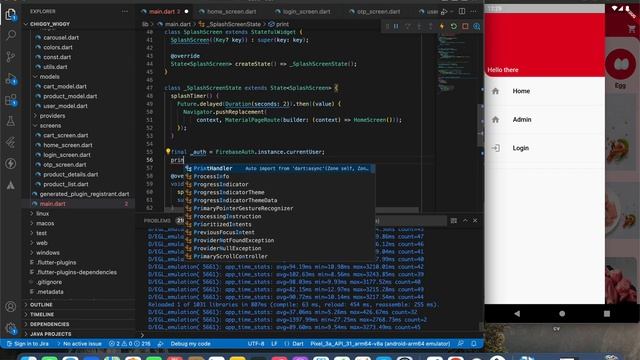Open the Testing flask view

tap(11, 121)
